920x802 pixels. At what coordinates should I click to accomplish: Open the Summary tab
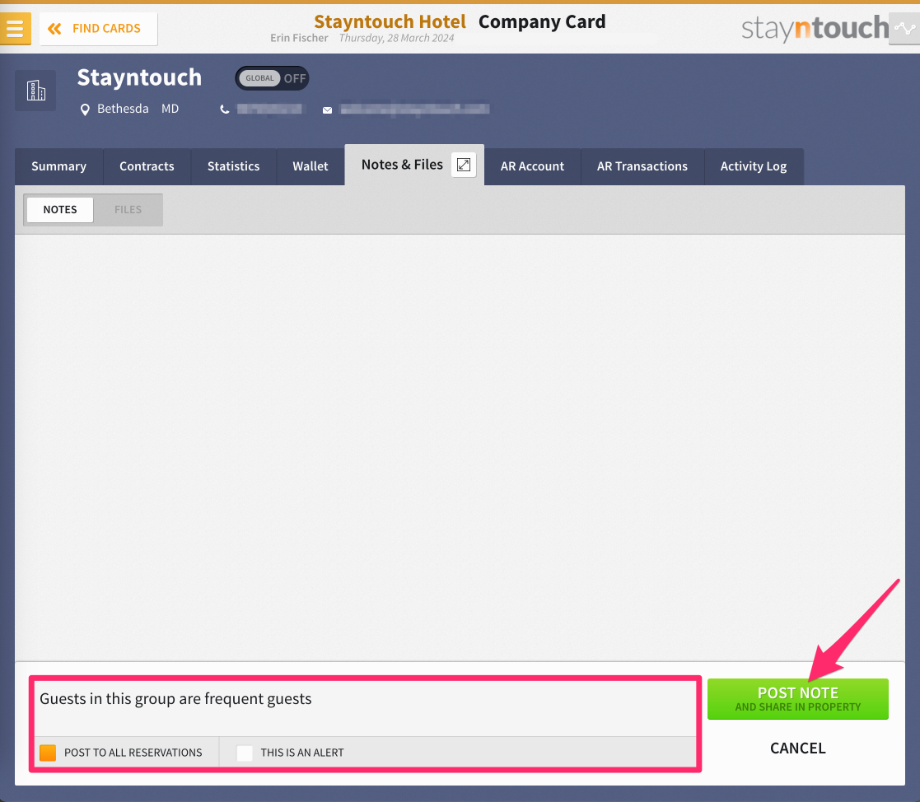click(x=59, y=167)
